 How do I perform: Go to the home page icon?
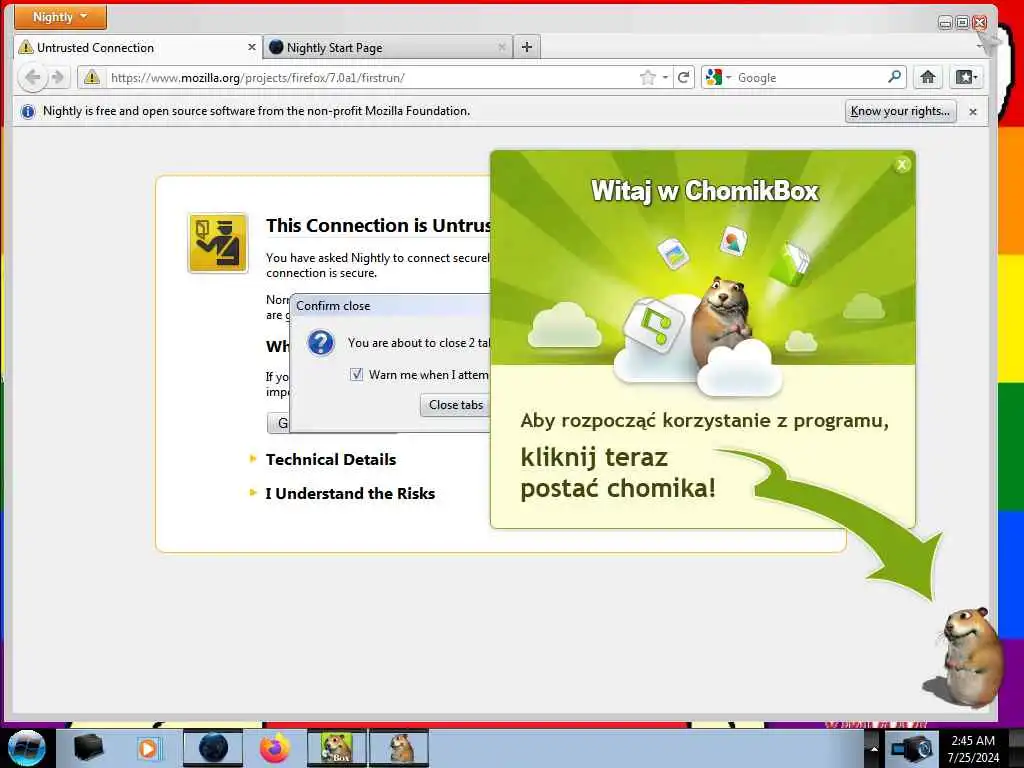tap(927, 78)
